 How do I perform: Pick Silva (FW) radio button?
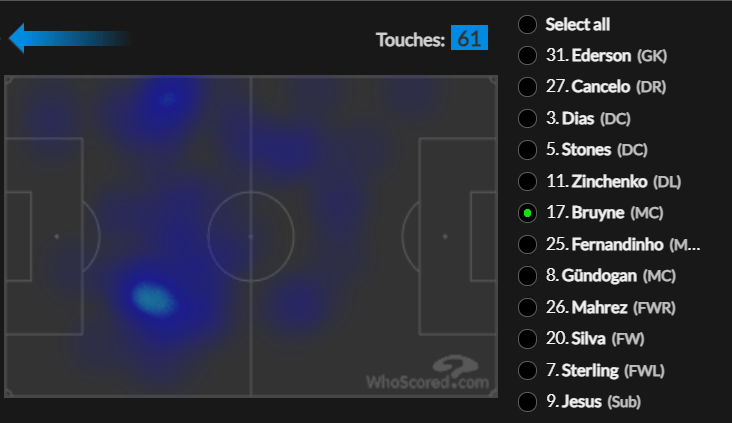(527, 339)
